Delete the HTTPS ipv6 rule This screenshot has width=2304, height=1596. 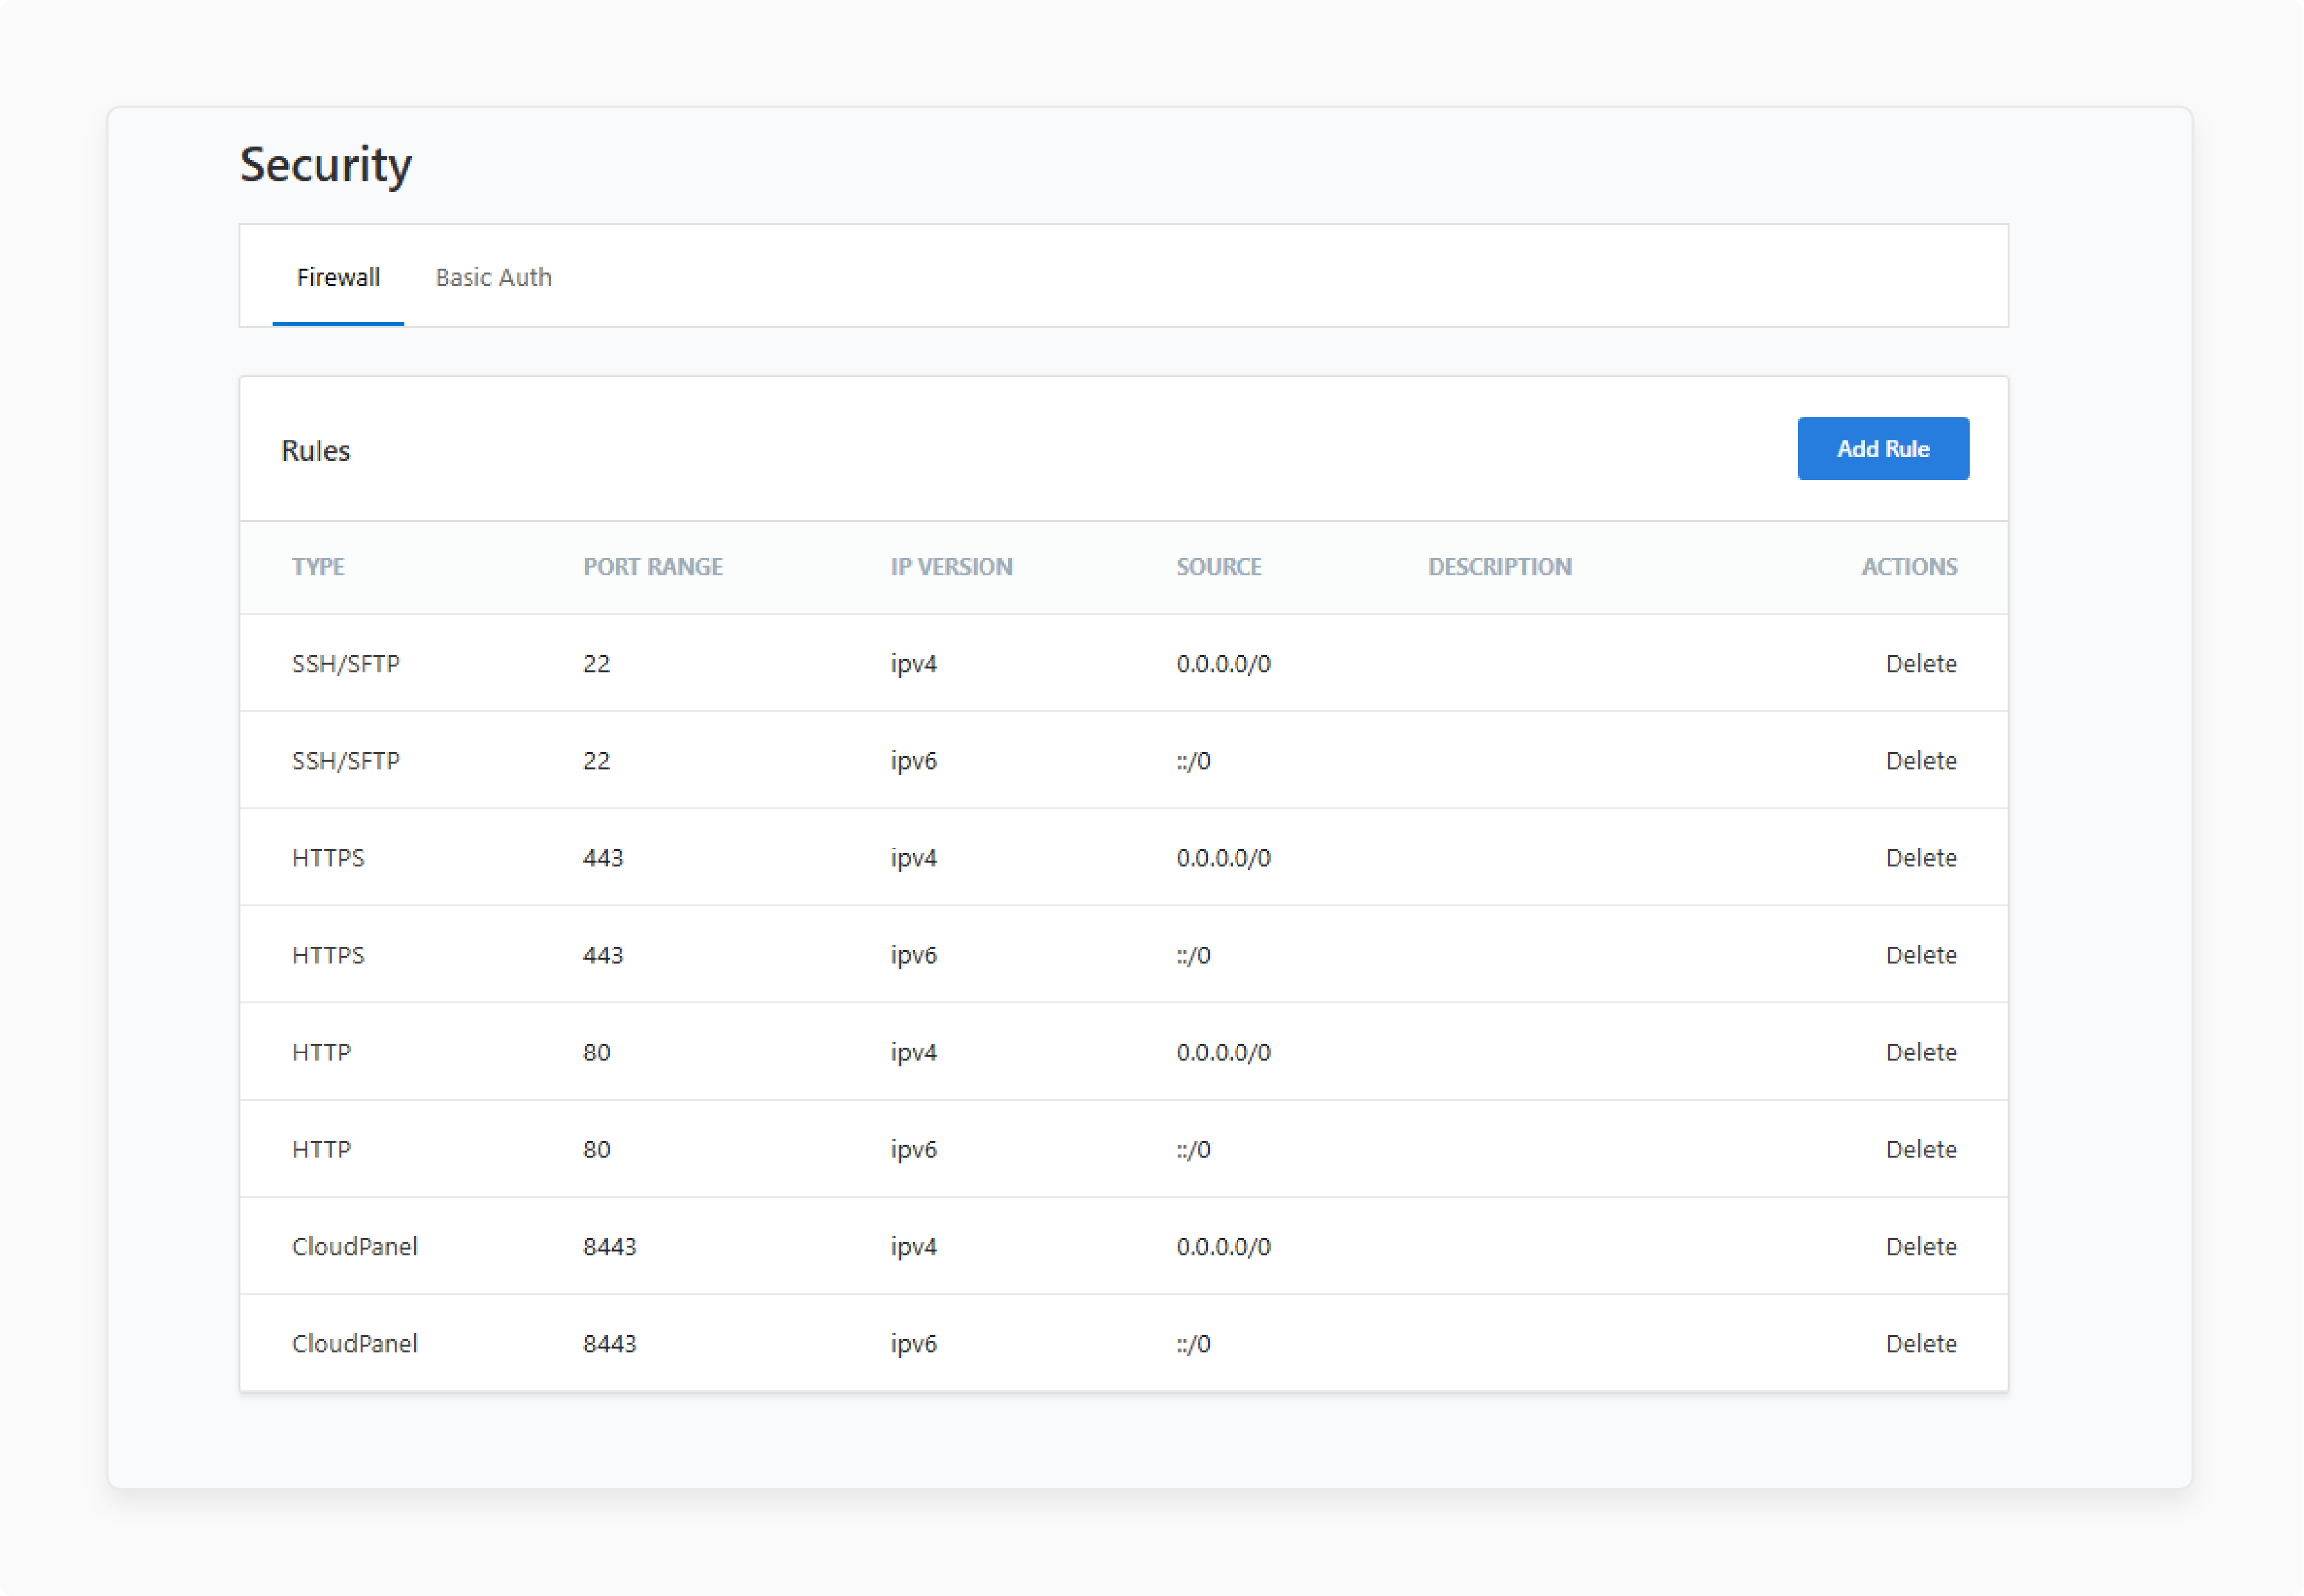tap(1921, 954)
